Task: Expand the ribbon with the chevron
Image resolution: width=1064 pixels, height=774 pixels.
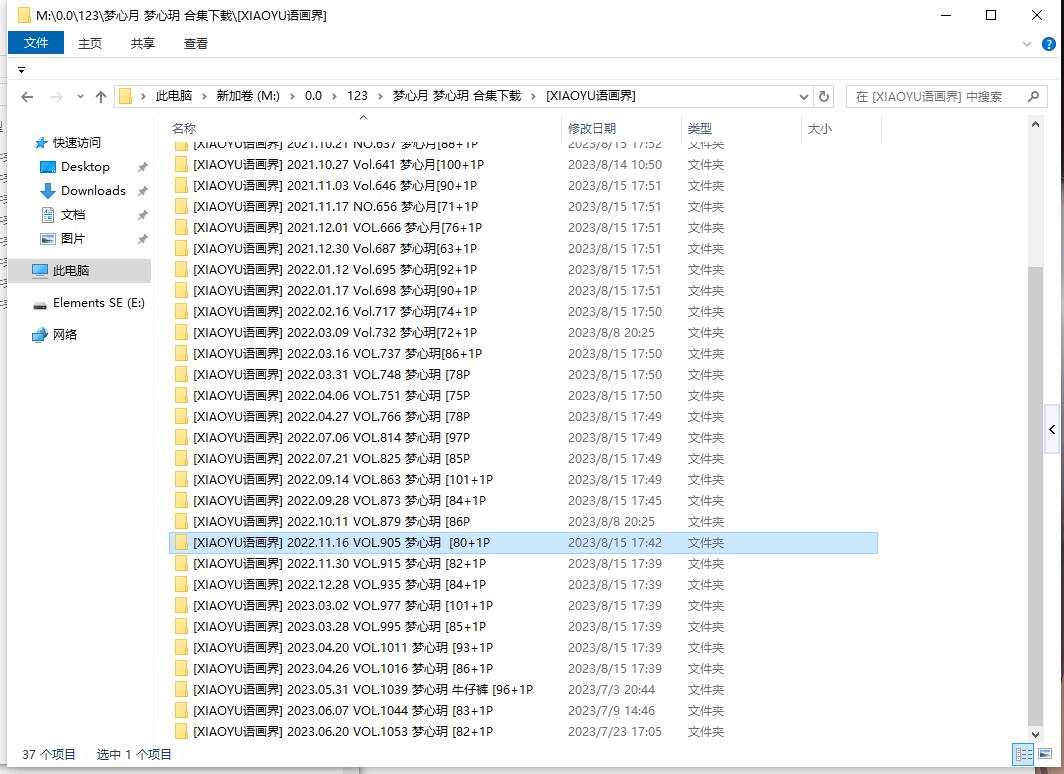Action: pyautogui.click(x=1027, y=44)
